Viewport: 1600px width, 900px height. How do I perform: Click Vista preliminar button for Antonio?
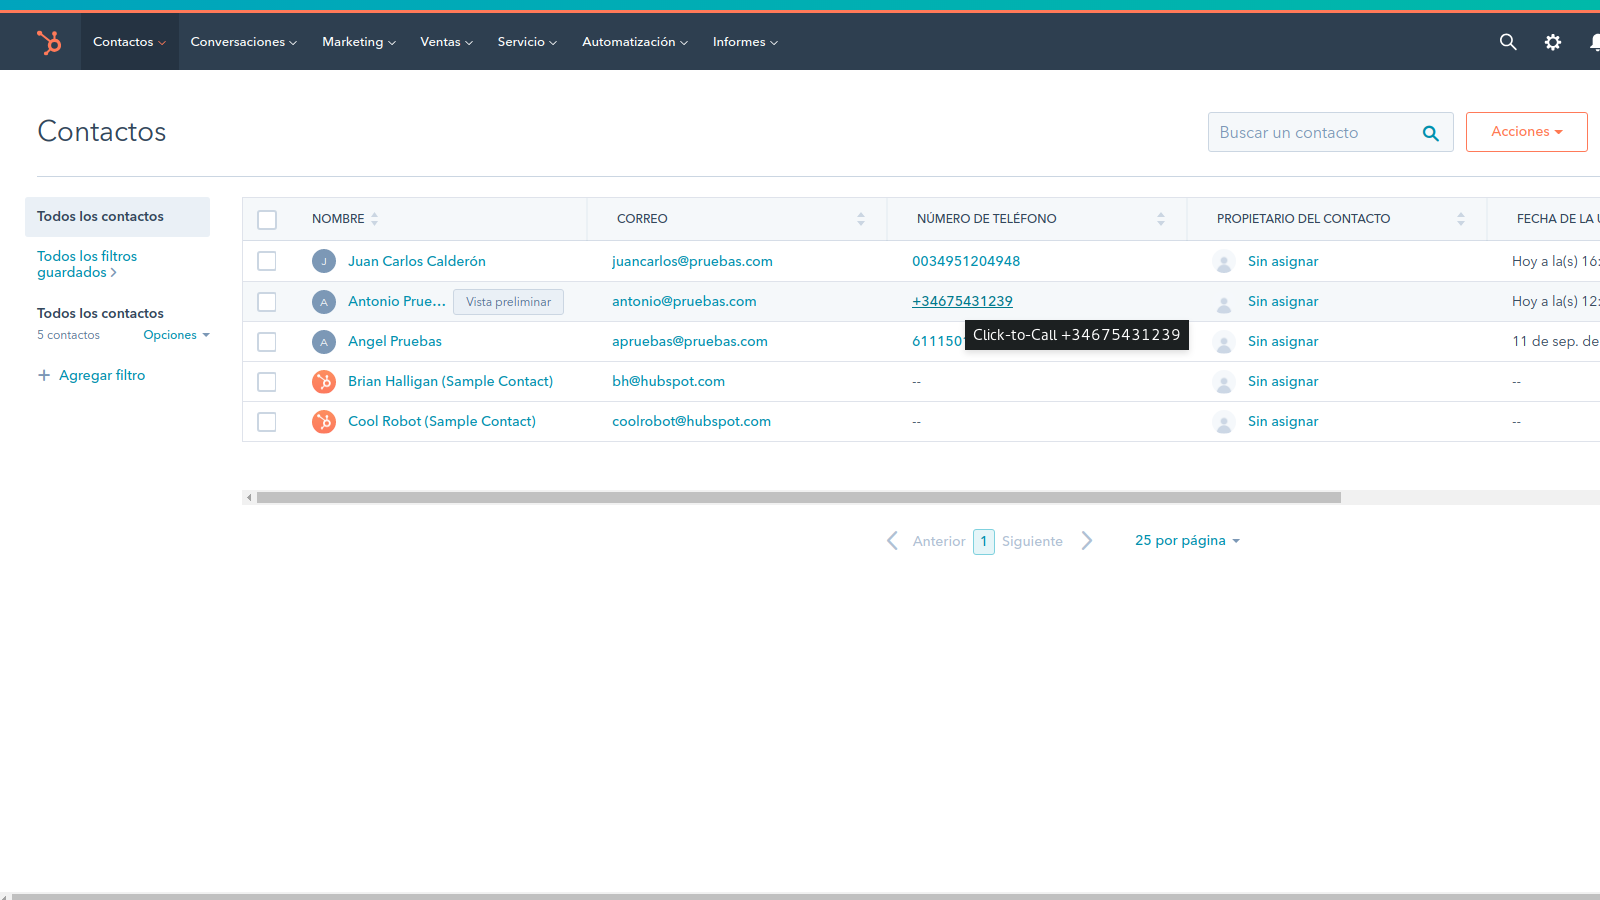coord(508,302)
